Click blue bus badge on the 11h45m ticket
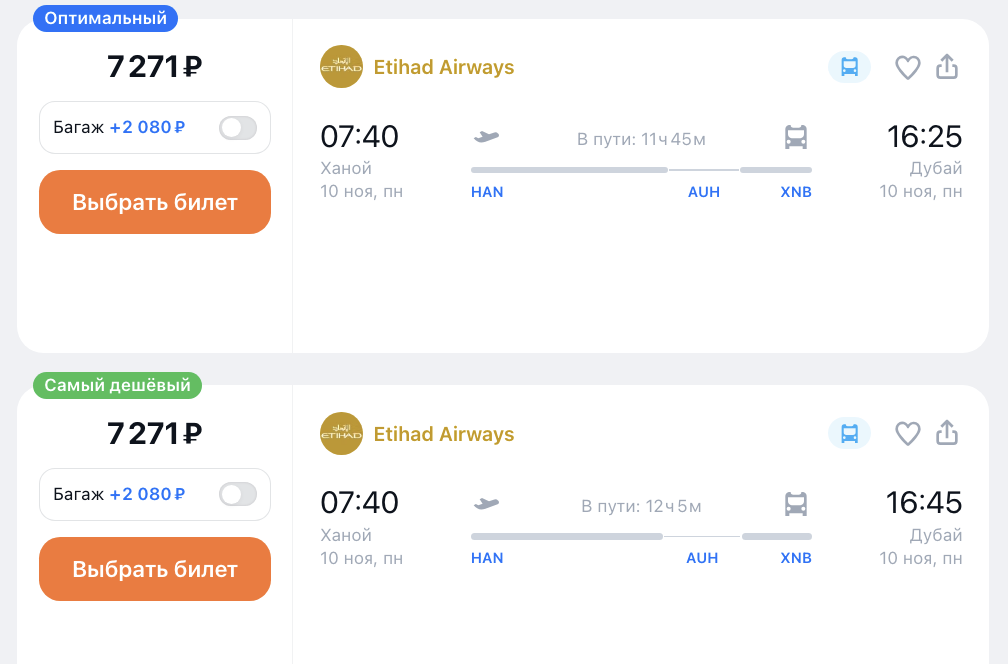The height and width of the screenshot is (664, 1008). [849, 67]
